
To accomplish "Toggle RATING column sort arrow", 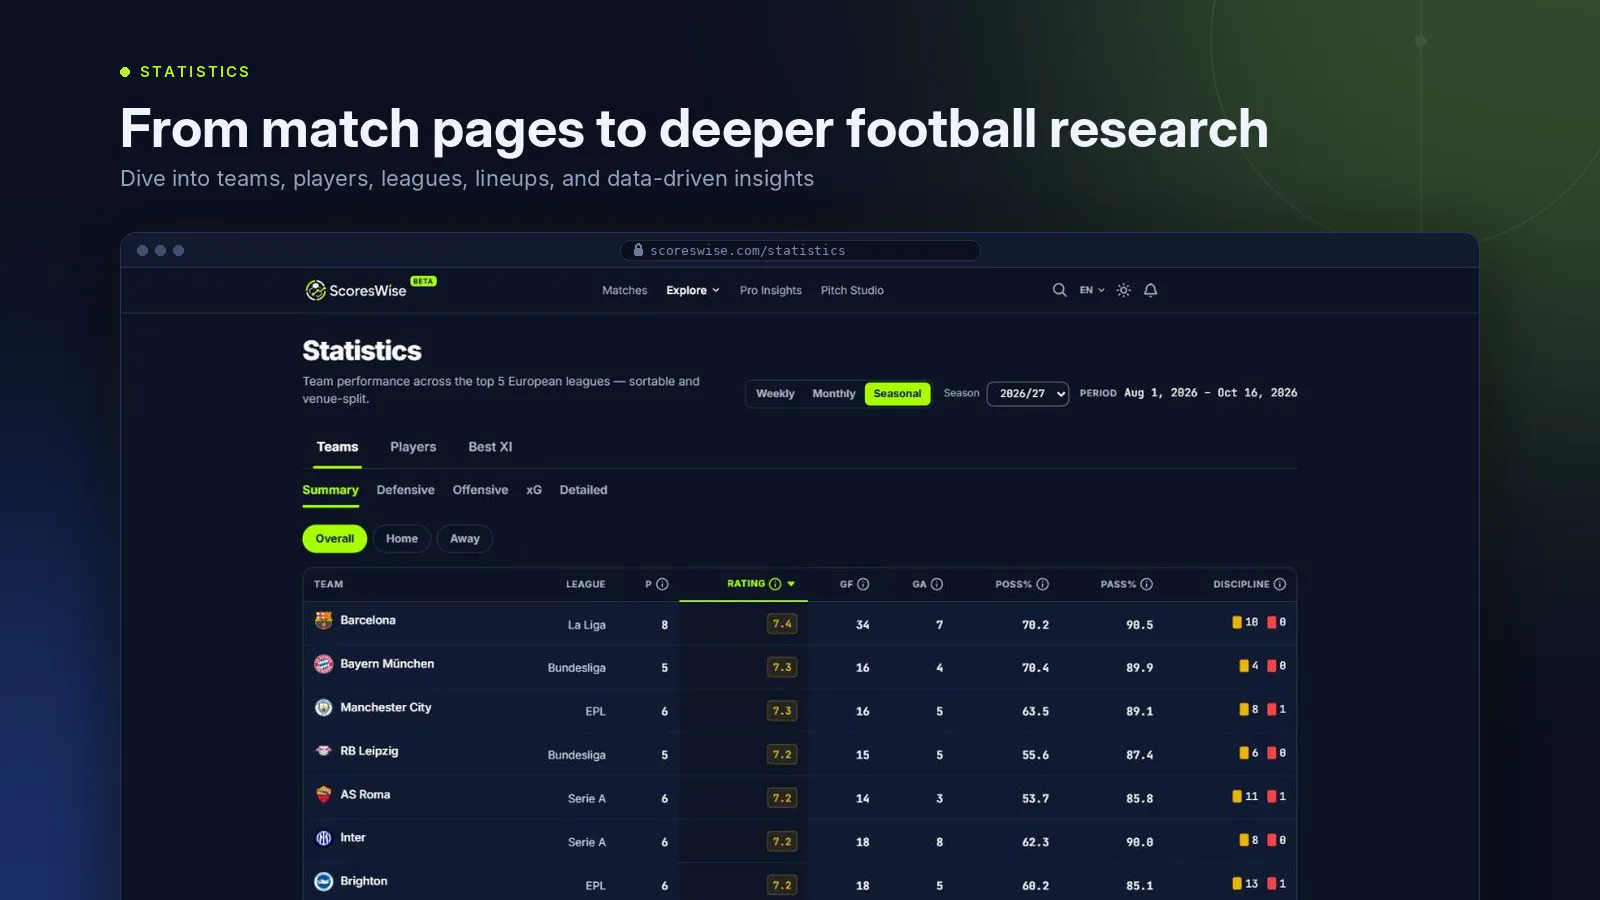I will tap(791, 584).
